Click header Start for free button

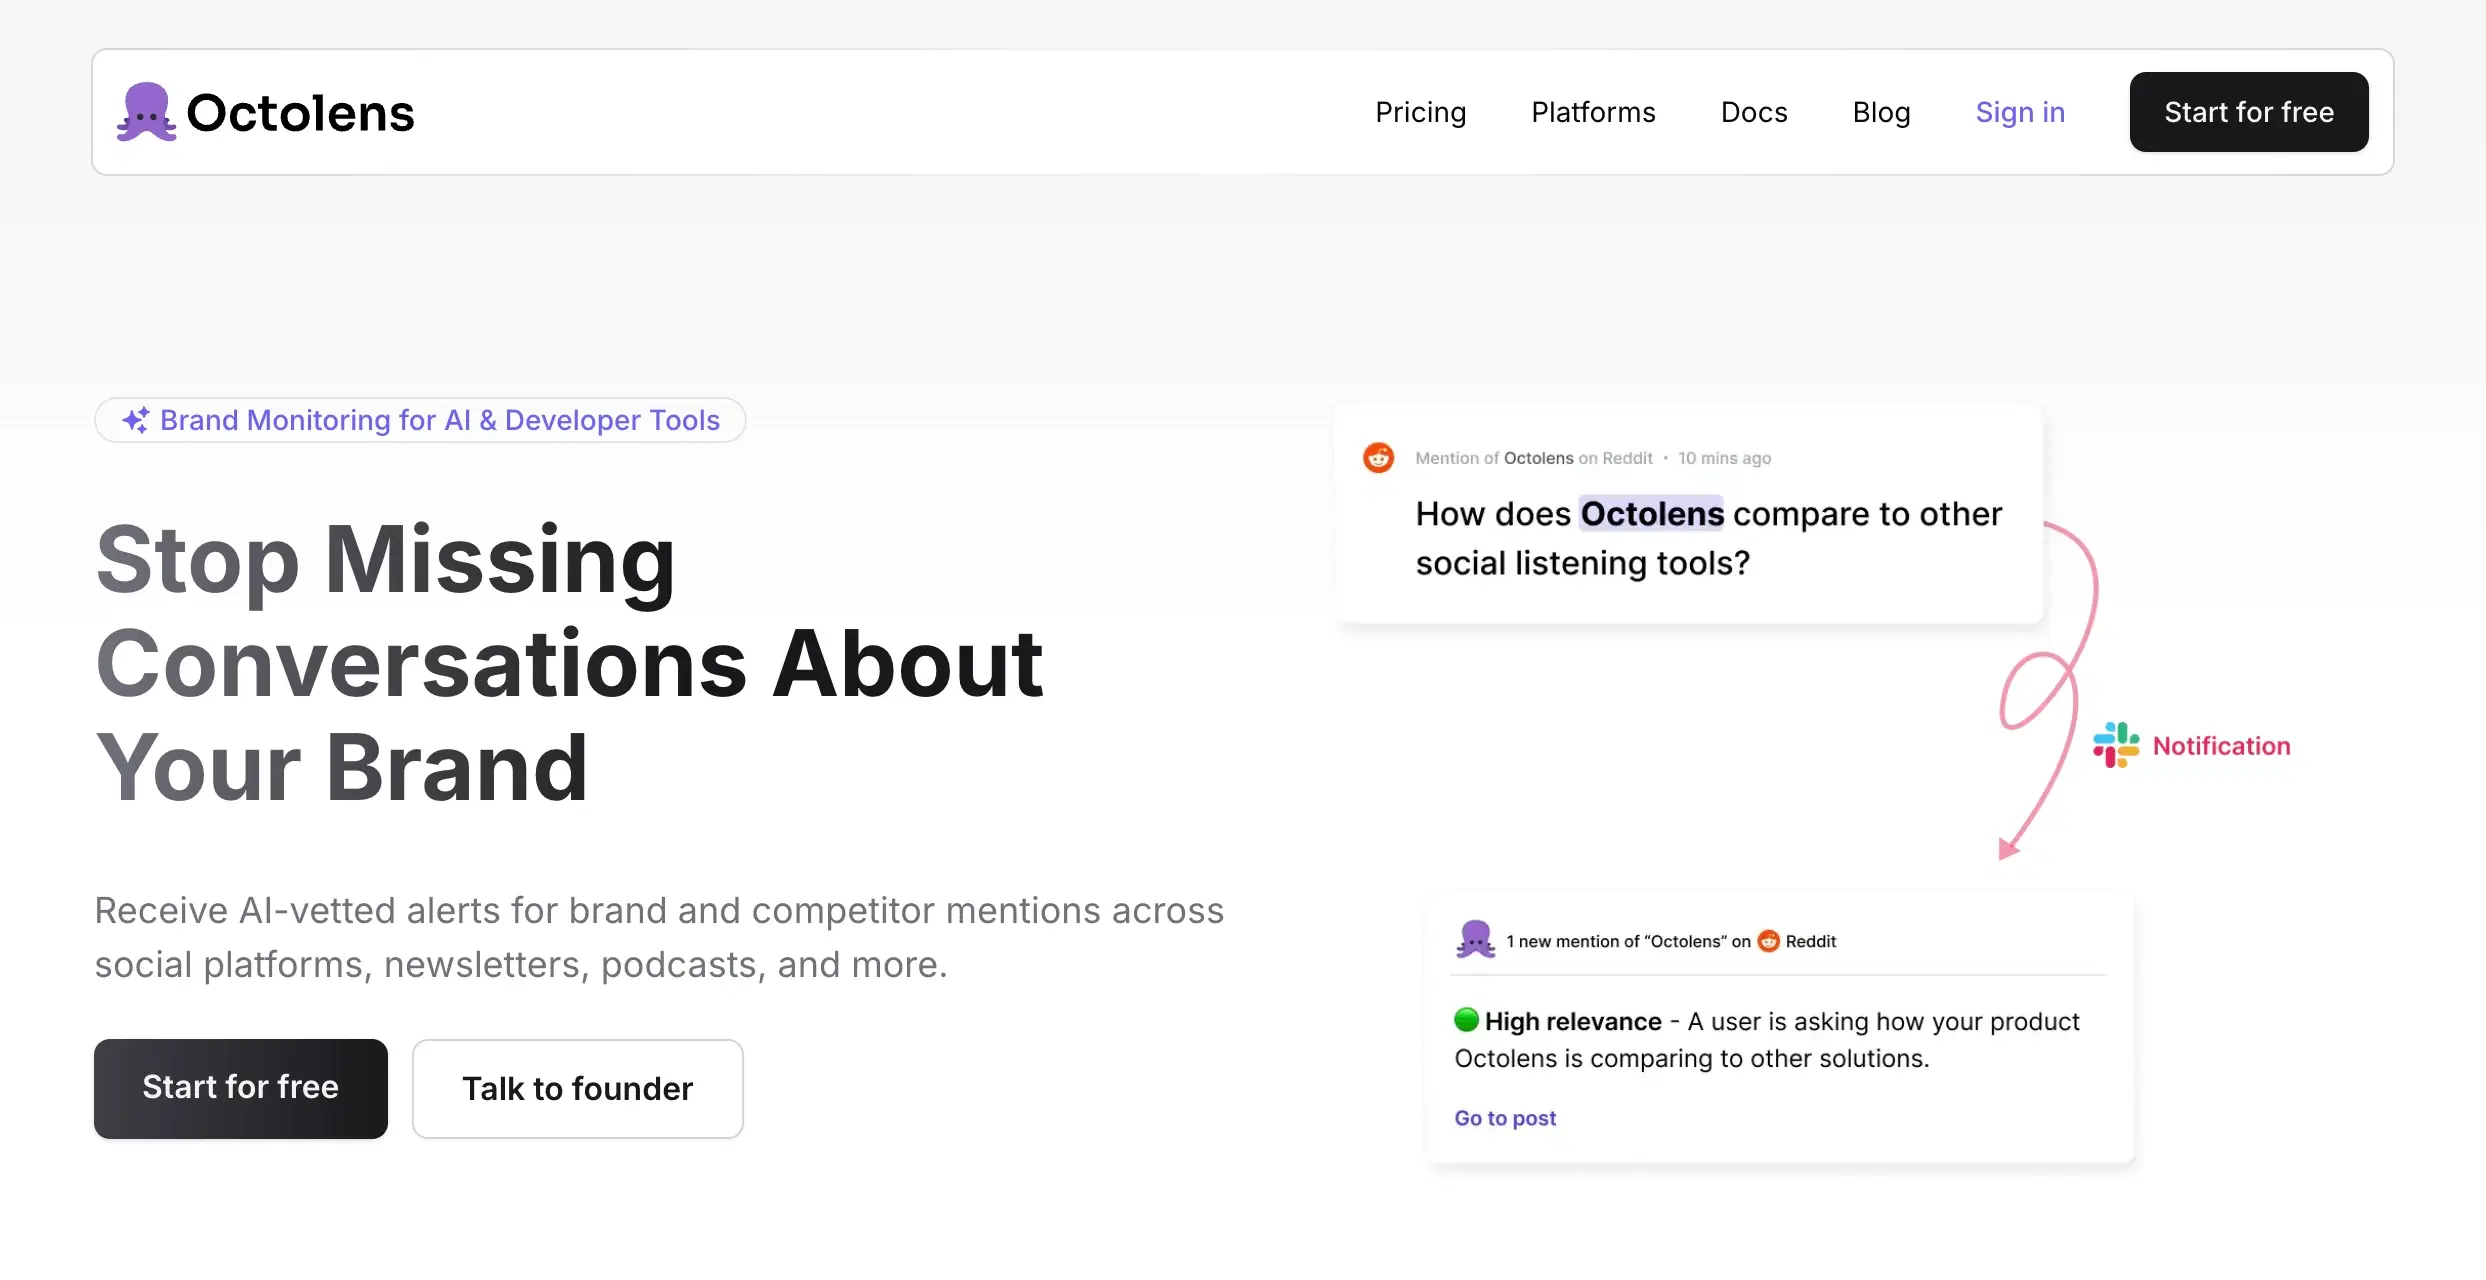(x=2249, y=112)
